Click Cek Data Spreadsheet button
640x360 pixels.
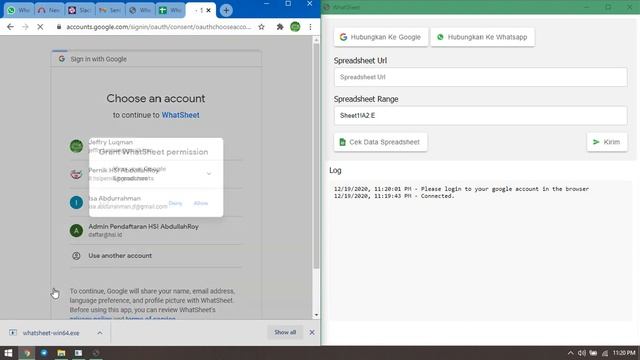(x=380, y=142)
